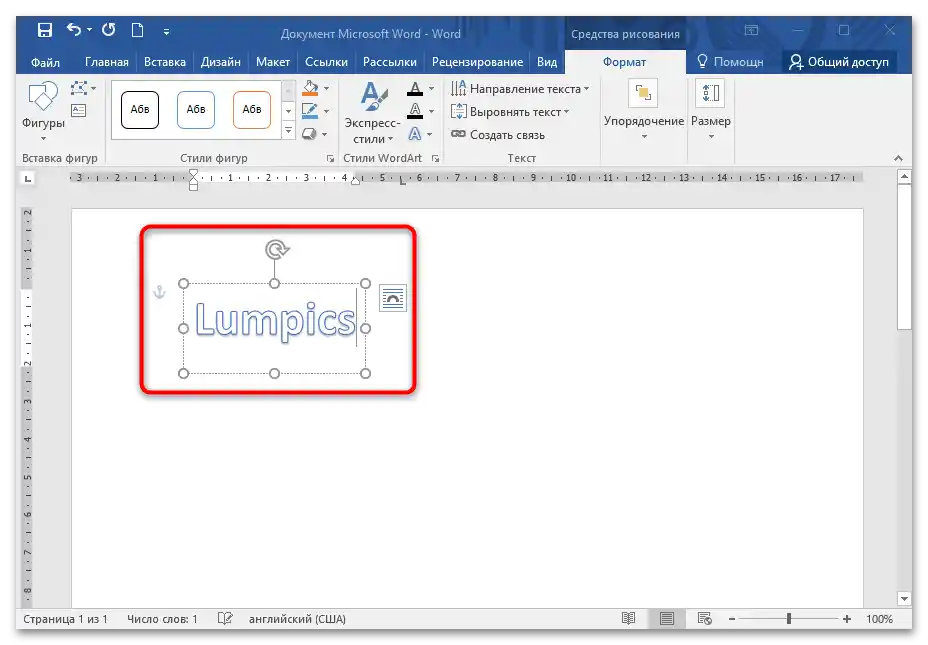This screenshot has height=645, width=928.
Task: Open text fill color dropdown arrow
Action: tap(431, 89)
